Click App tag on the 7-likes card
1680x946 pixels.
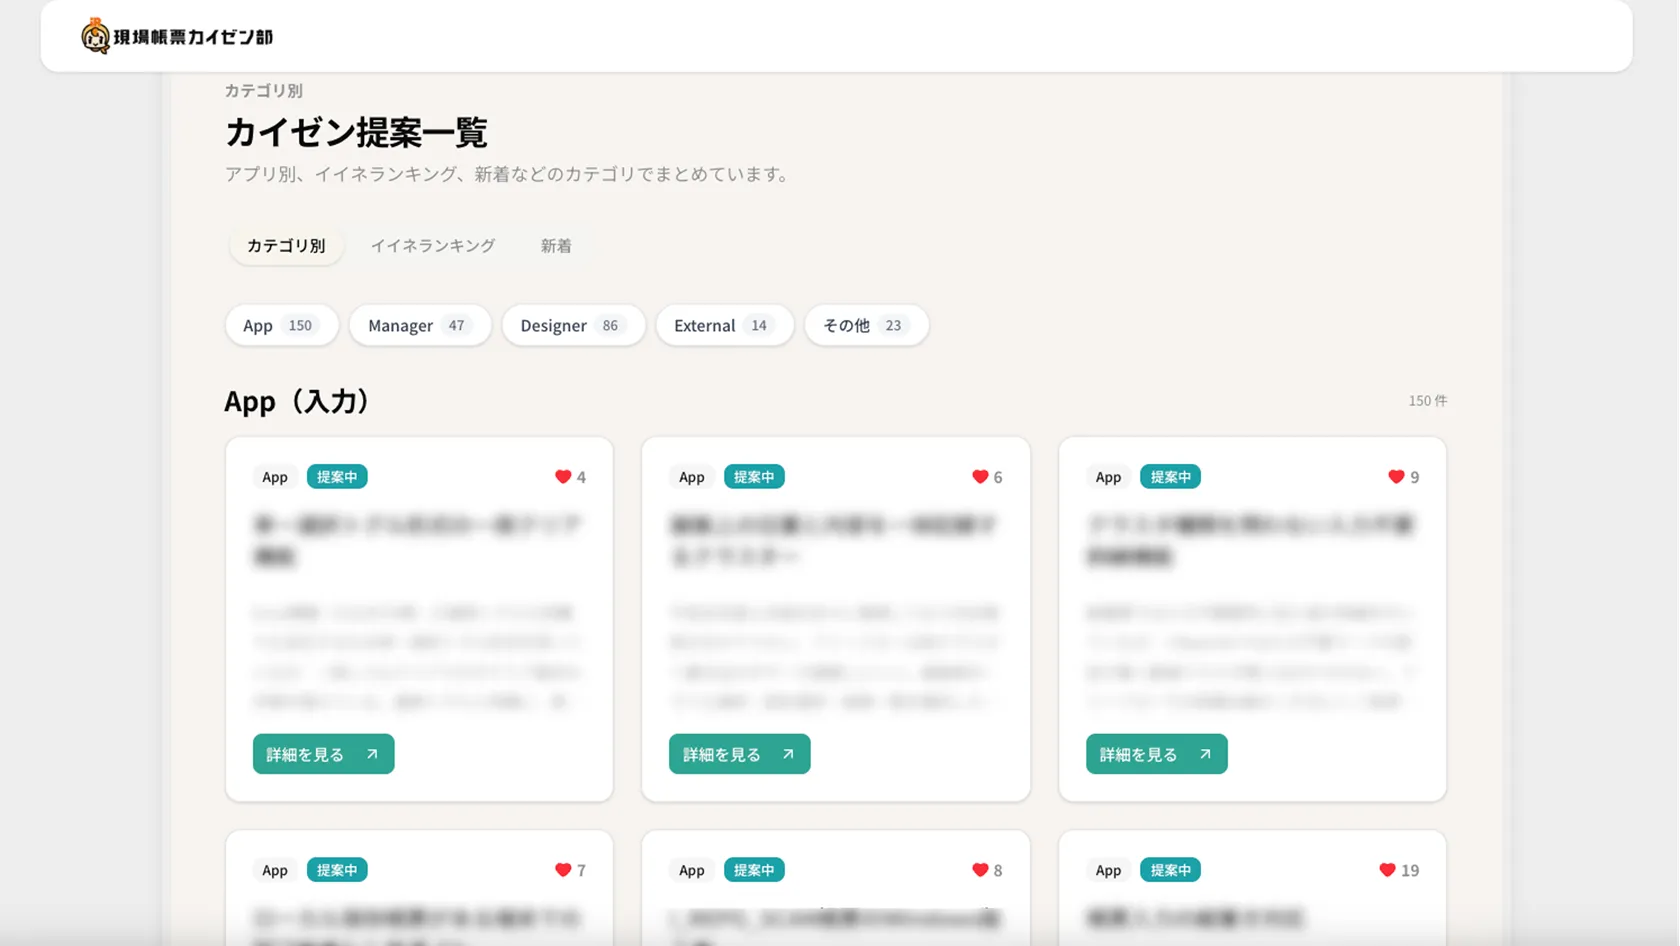(x=275, y=870)
